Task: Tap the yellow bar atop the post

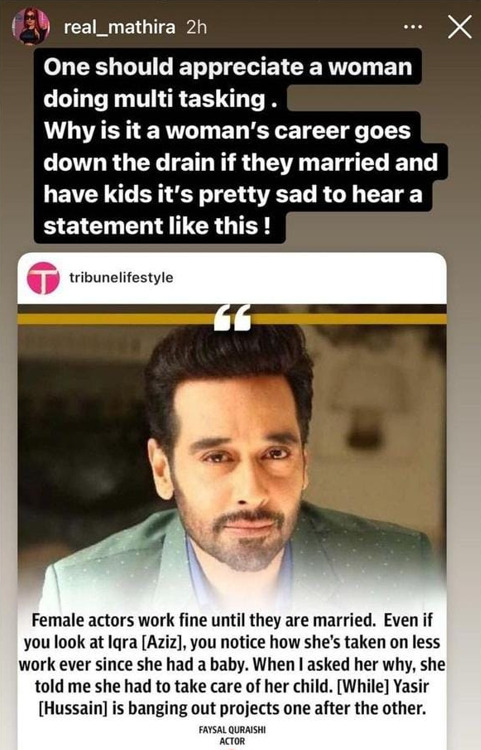Action: tap(232, 319)
